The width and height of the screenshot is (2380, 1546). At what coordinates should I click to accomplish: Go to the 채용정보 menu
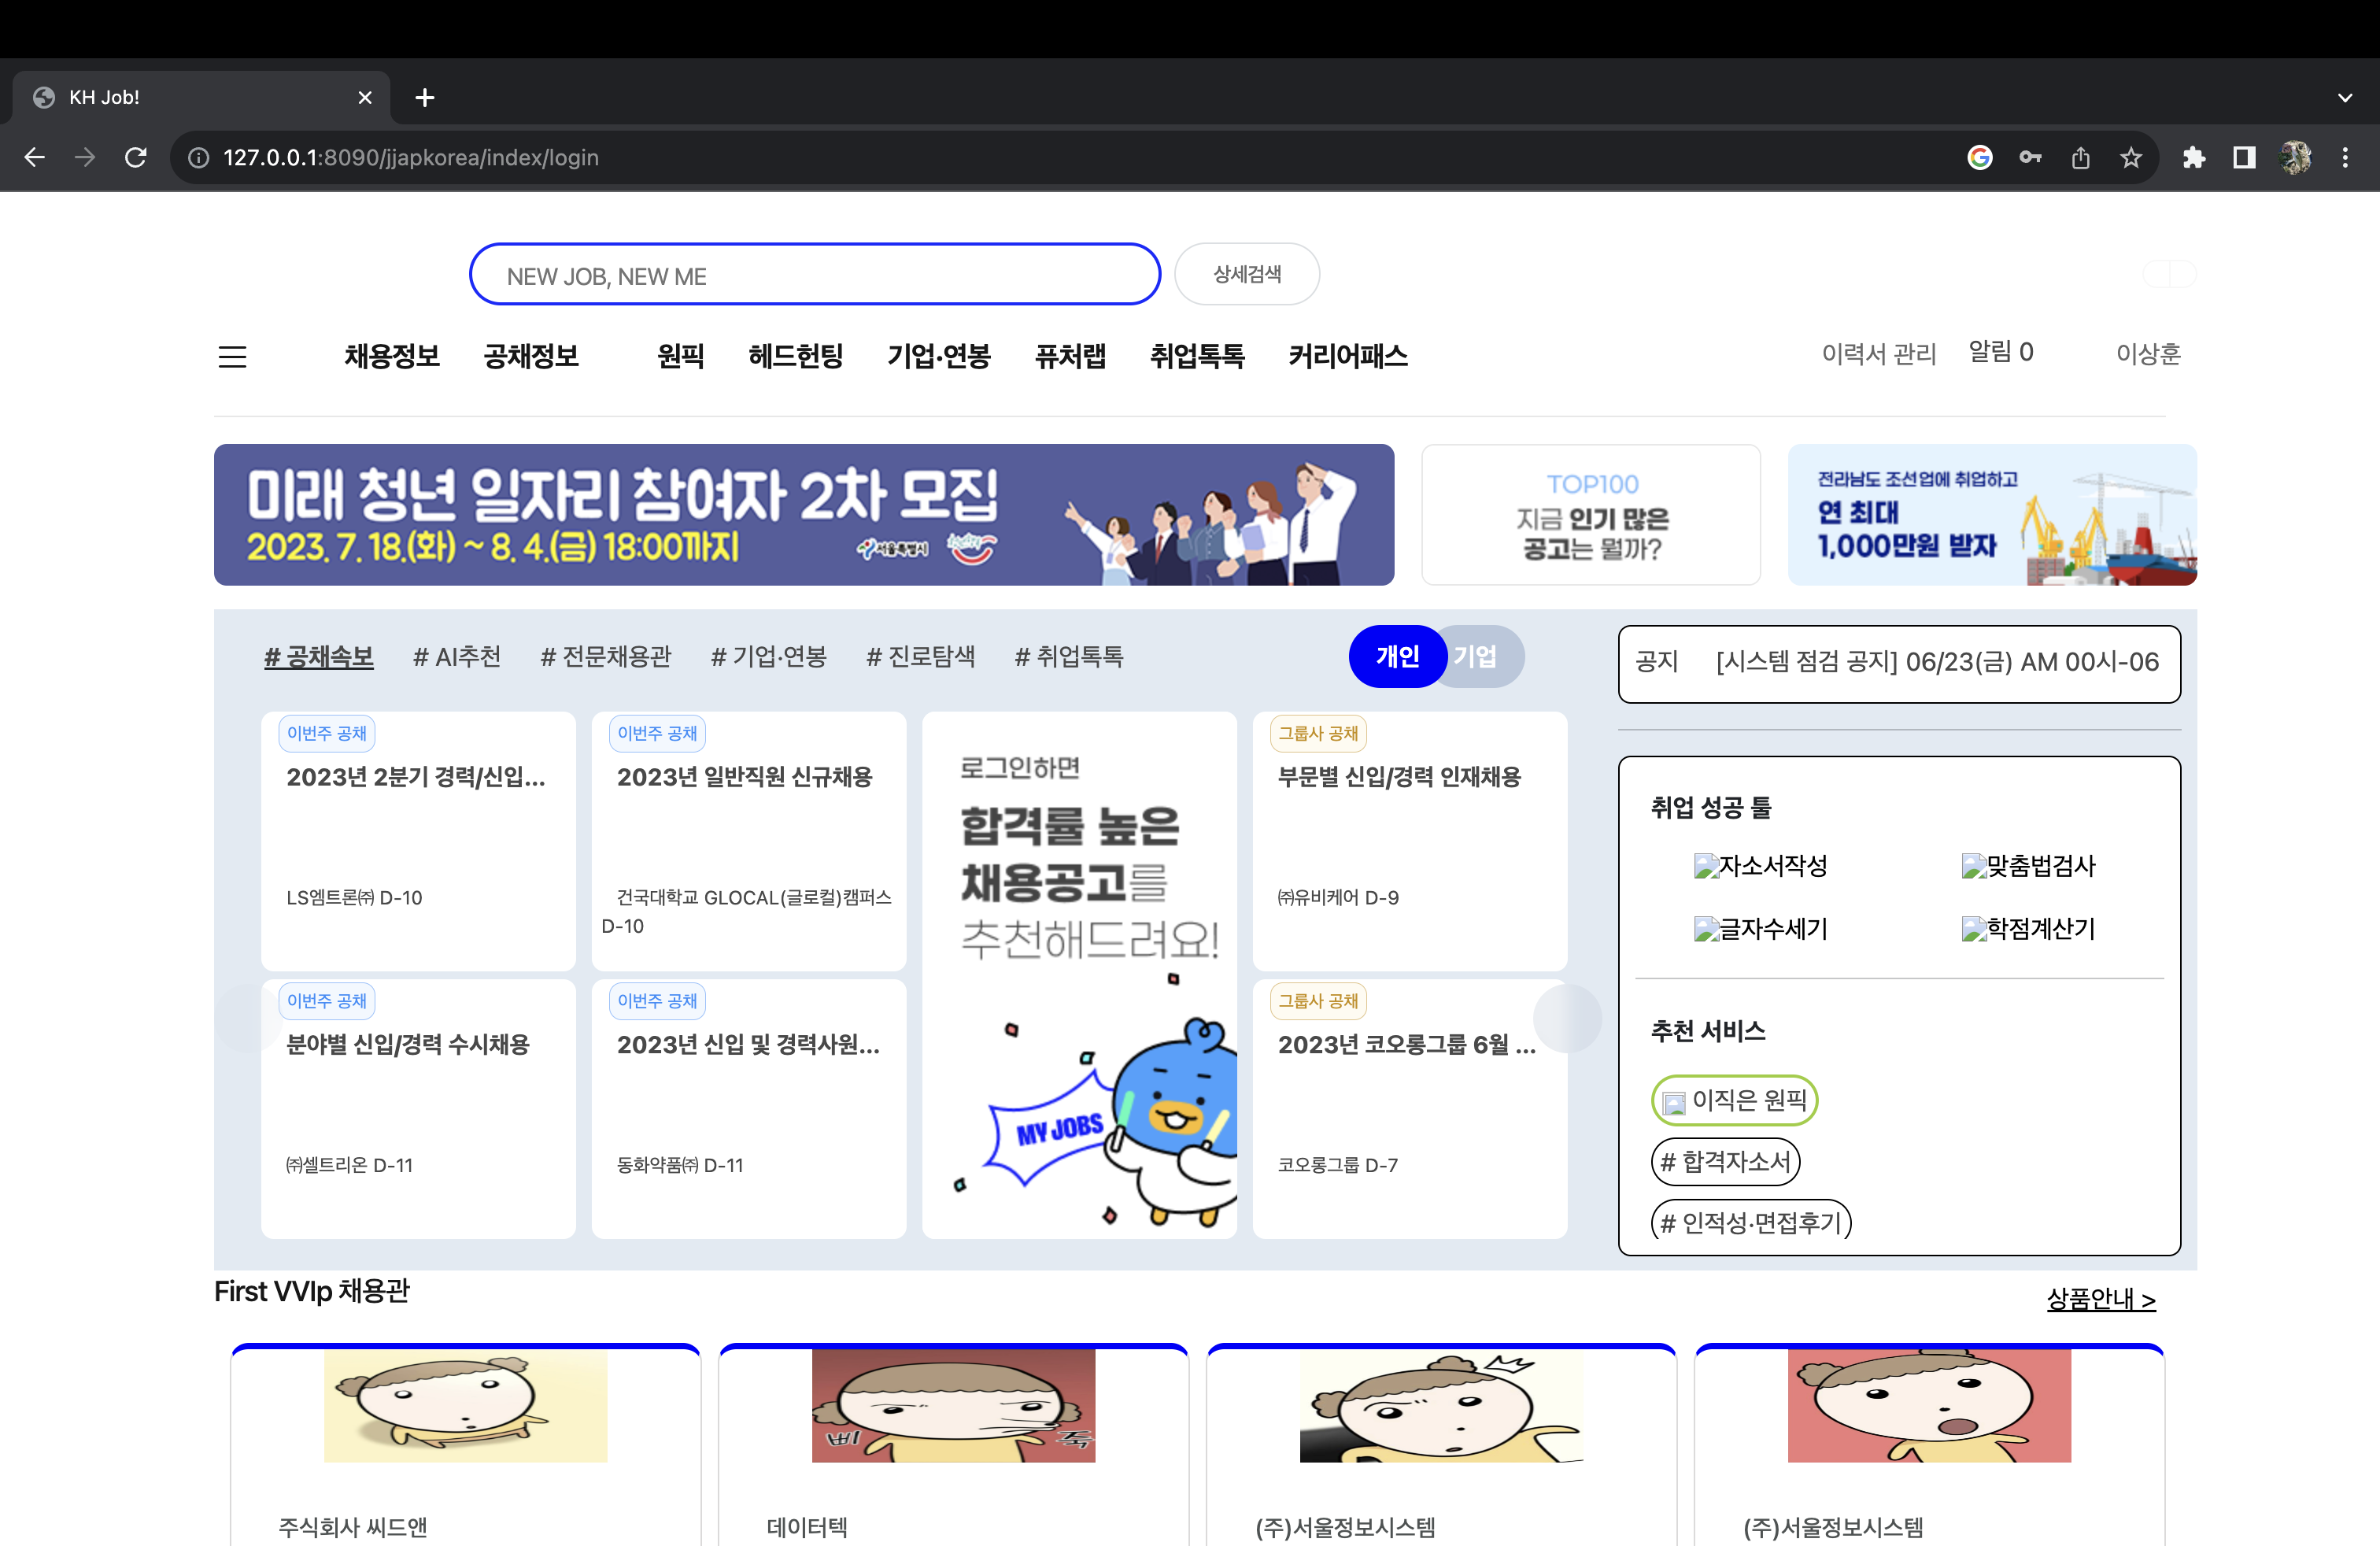tap(392, 357)
